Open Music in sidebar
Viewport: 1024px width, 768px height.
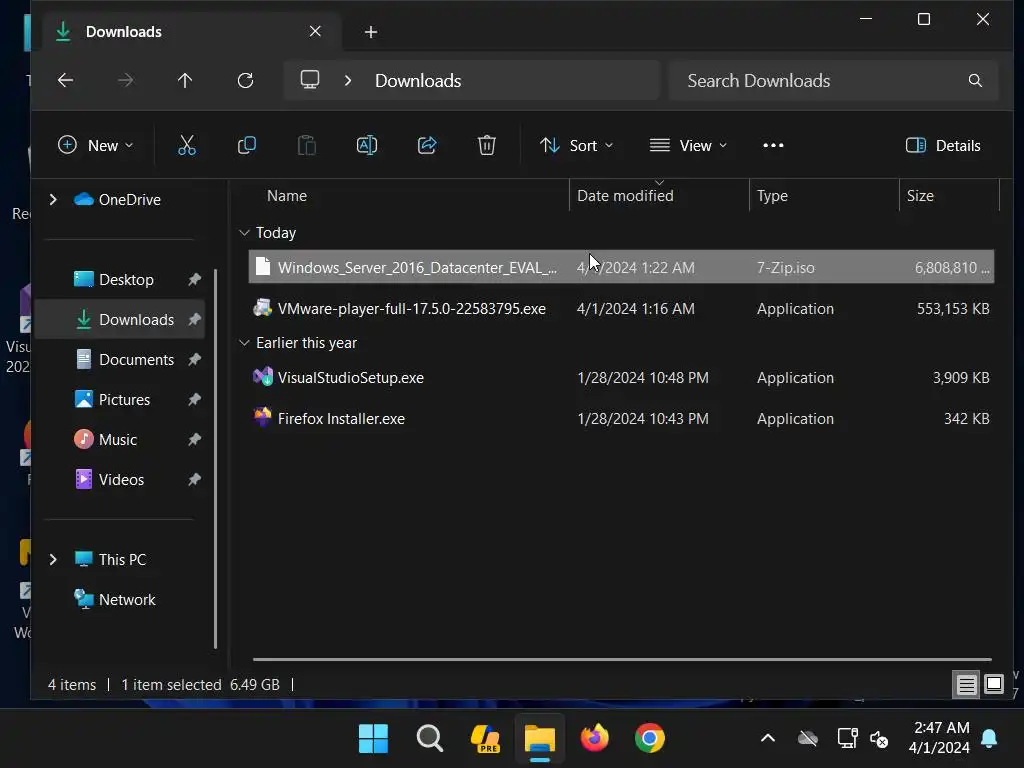pos(118,440)
